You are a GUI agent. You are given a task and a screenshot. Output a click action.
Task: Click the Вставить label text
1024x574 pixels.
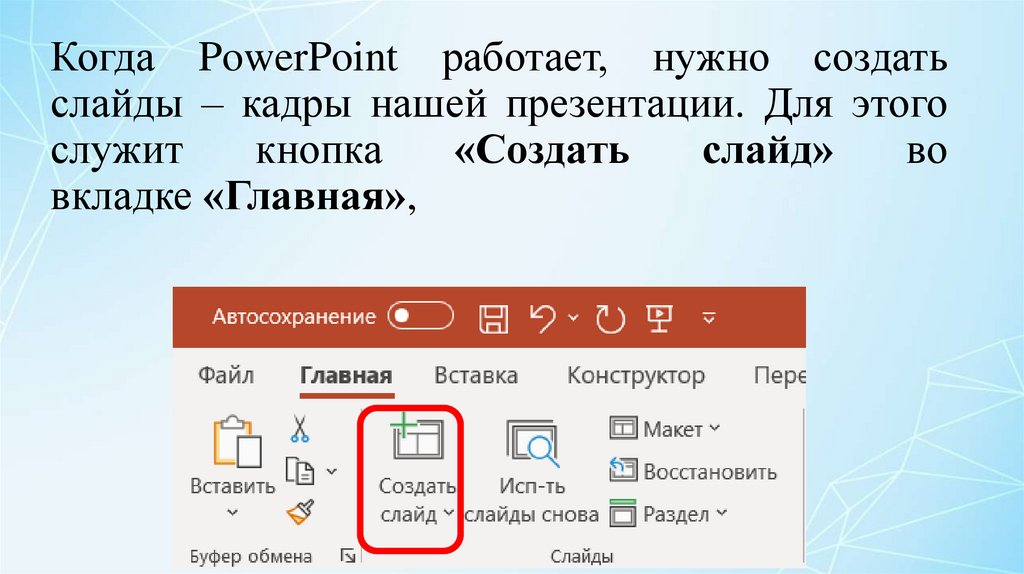point(232,486)
